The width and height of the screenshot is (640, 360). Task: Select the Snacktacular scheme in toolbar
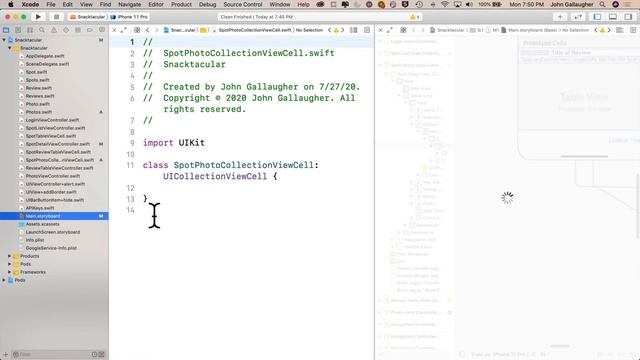tap(88, 17)
